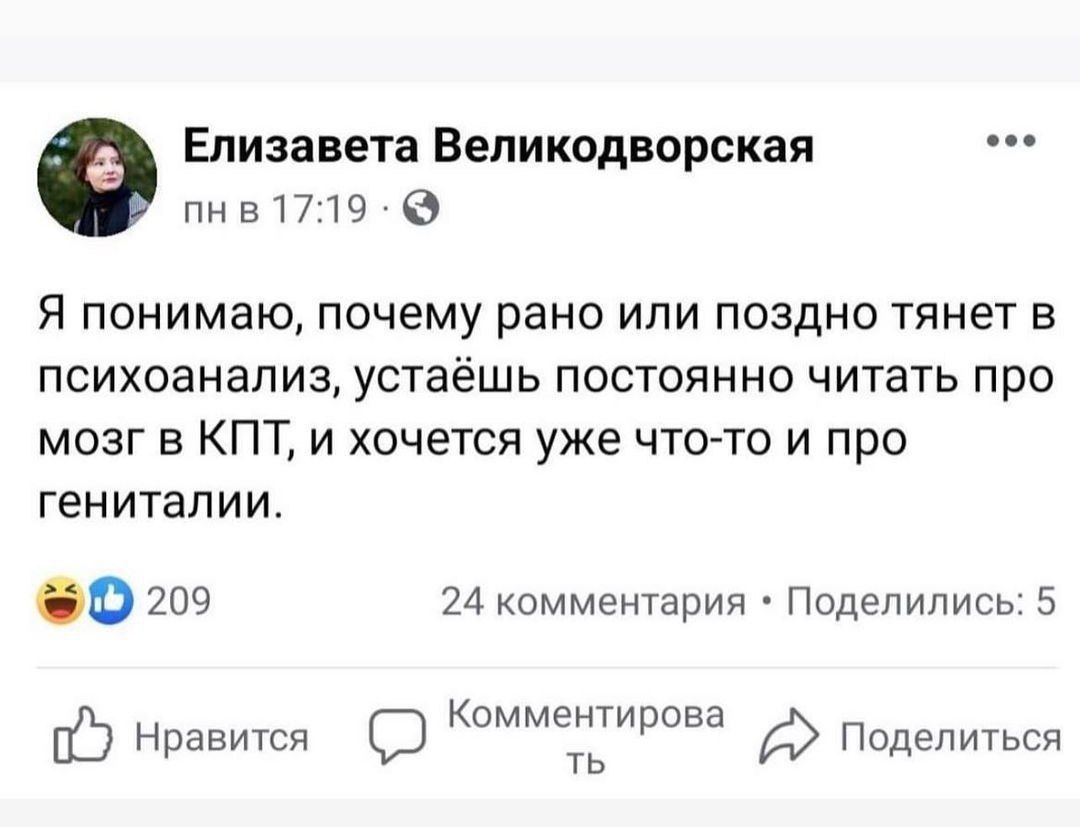This screenshot has width=1080, height=827.
Task: Click the divider line above the action buttons
Action: coord(540,664)
